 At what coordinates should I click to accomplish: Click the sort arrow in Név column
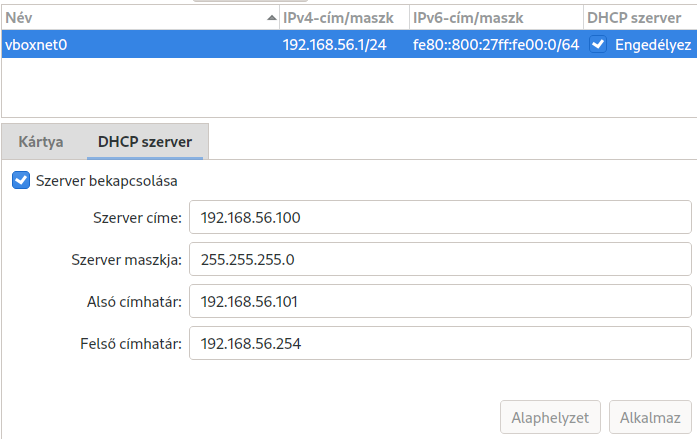click(x=272, y=18)
